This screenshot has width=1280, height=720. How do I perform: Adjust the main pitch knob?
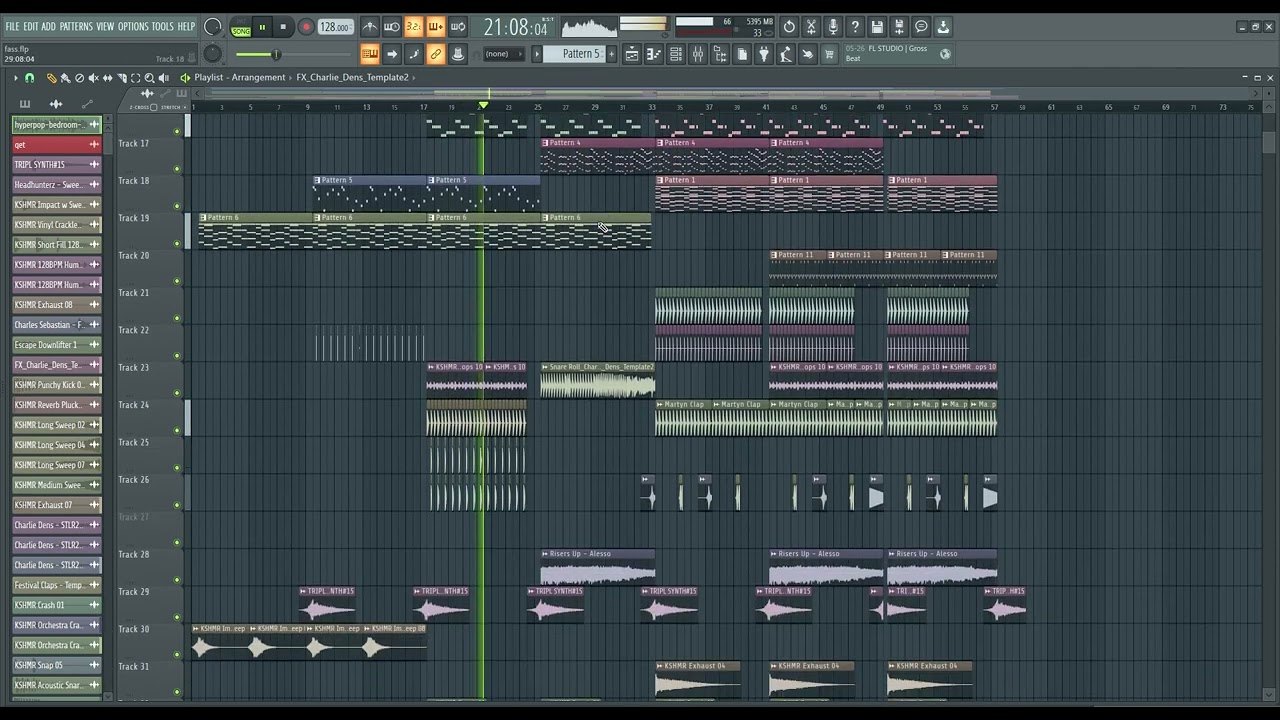[x=213, y=54]
